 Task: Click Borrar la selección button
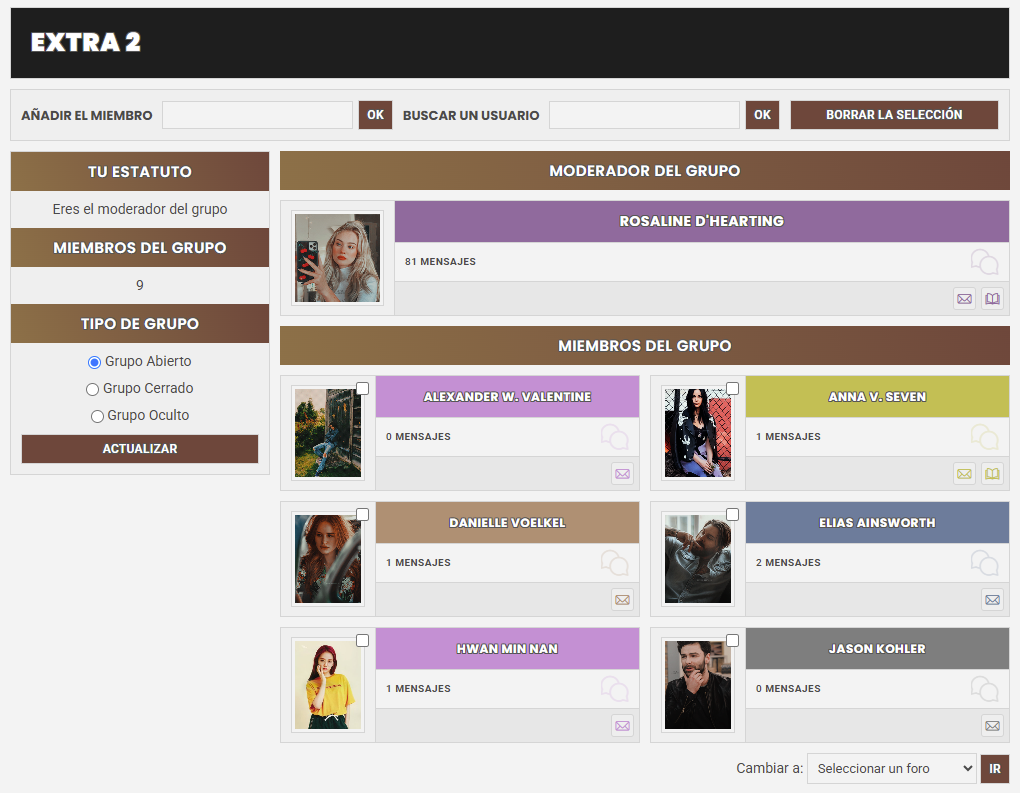click(x=894, y=115)
